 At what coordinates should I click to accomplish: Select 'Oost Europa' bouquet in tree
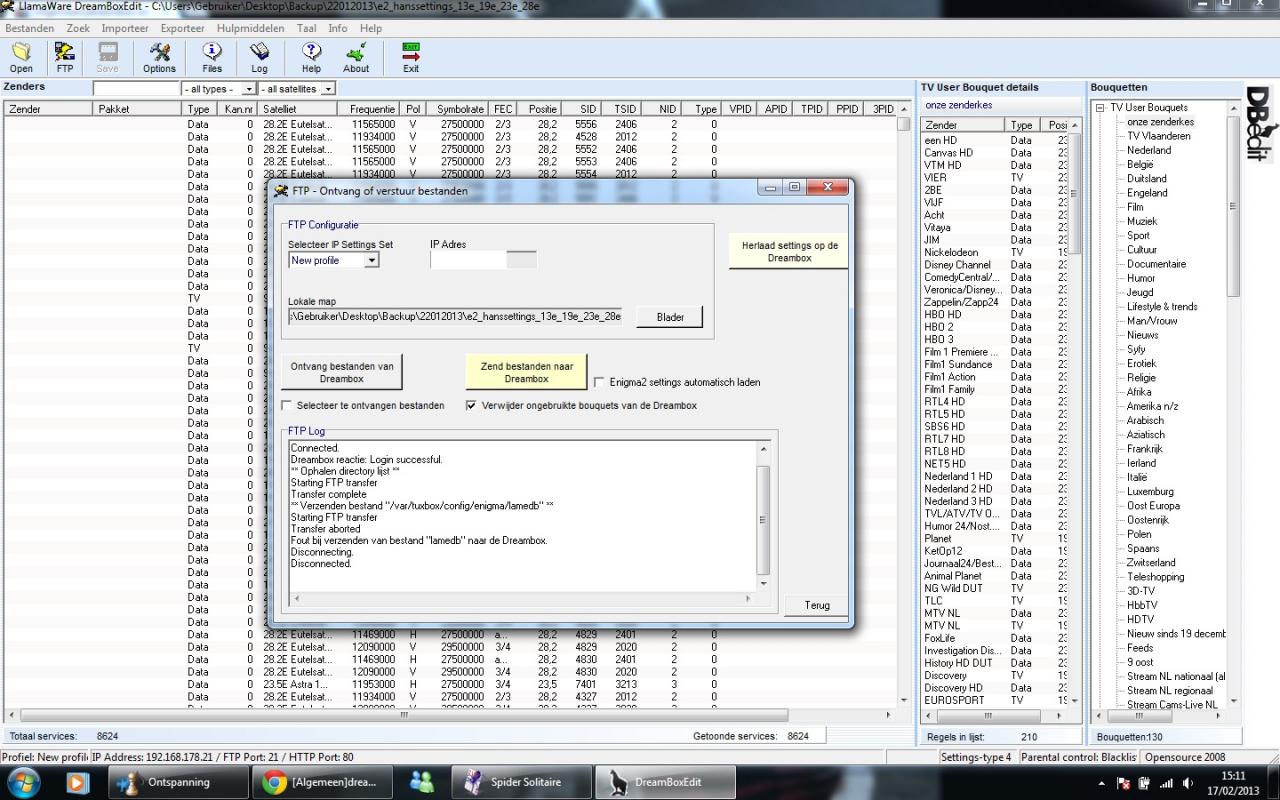(1153, 506)
